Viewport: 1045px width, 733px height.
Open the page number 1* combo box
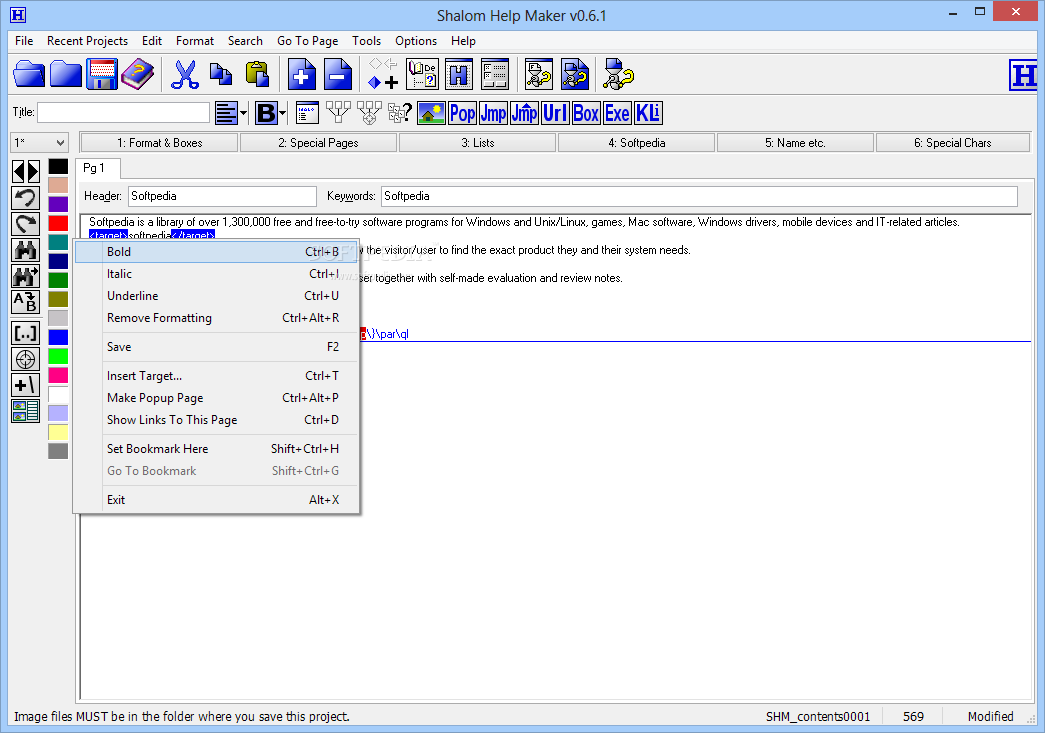40,143
